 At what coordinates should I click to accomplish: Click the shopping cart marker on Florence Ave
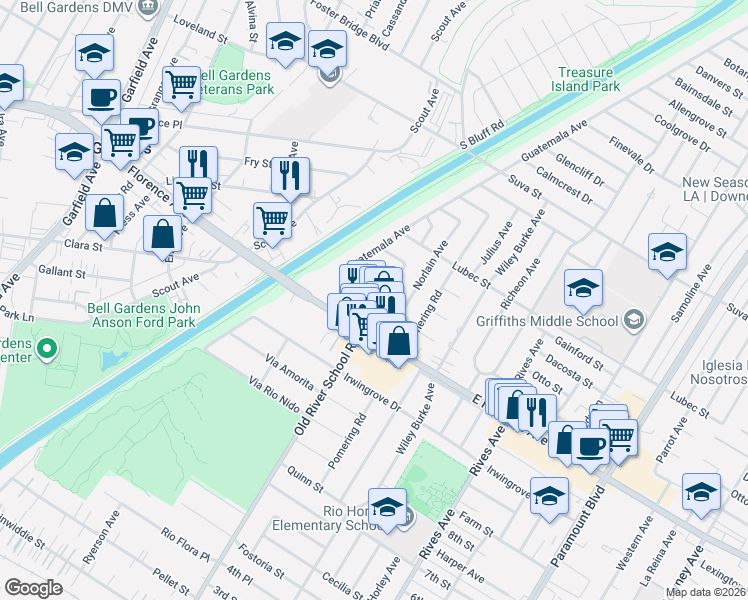(x=121, y=145)
